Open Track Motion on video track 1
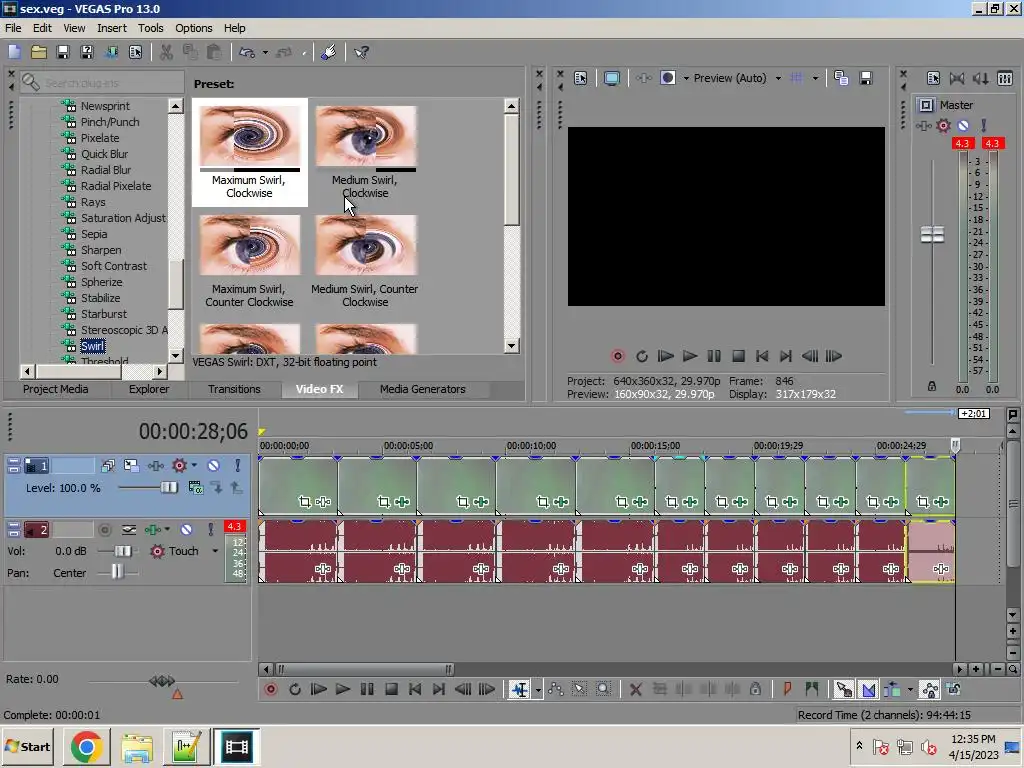The image size is (1024, 768). coord(131,465)
